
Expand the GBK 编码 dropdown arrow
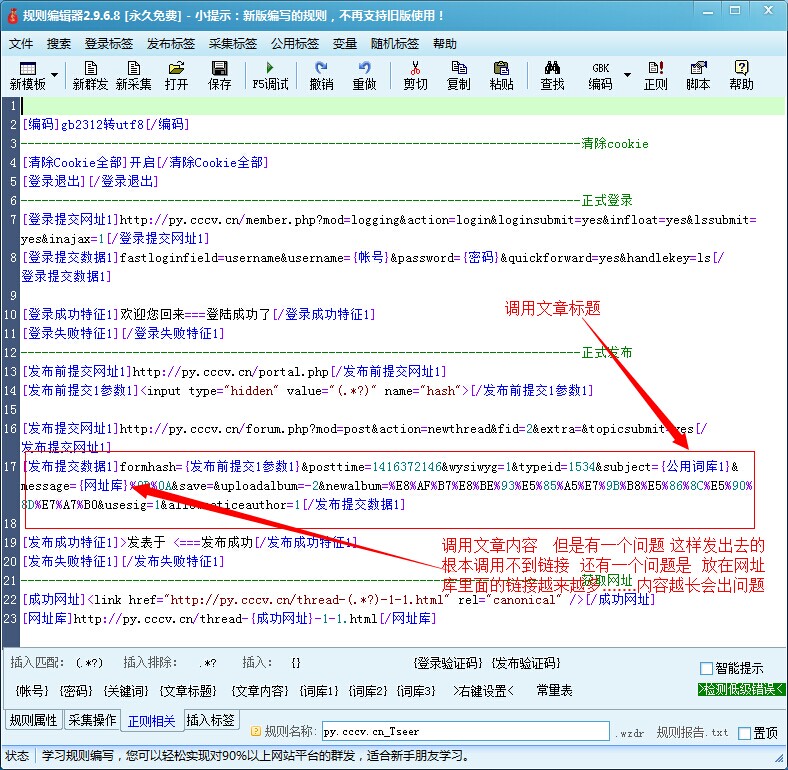click(627, 75)
